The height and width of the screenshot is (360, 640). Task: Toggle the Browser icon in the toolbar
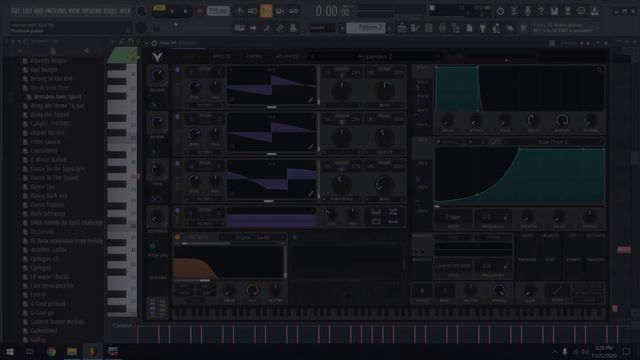(x=456, y=28)
